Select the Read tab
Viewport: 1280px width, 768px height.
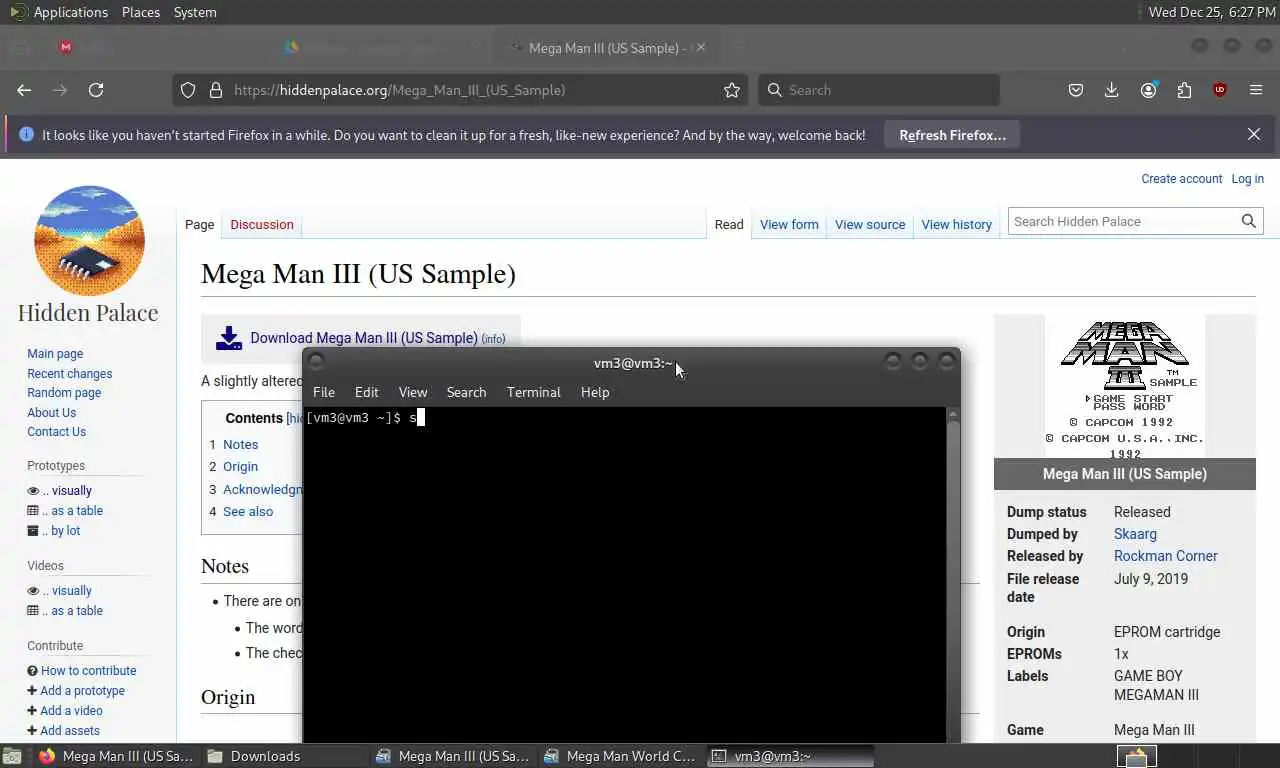(x=729, y=224)
